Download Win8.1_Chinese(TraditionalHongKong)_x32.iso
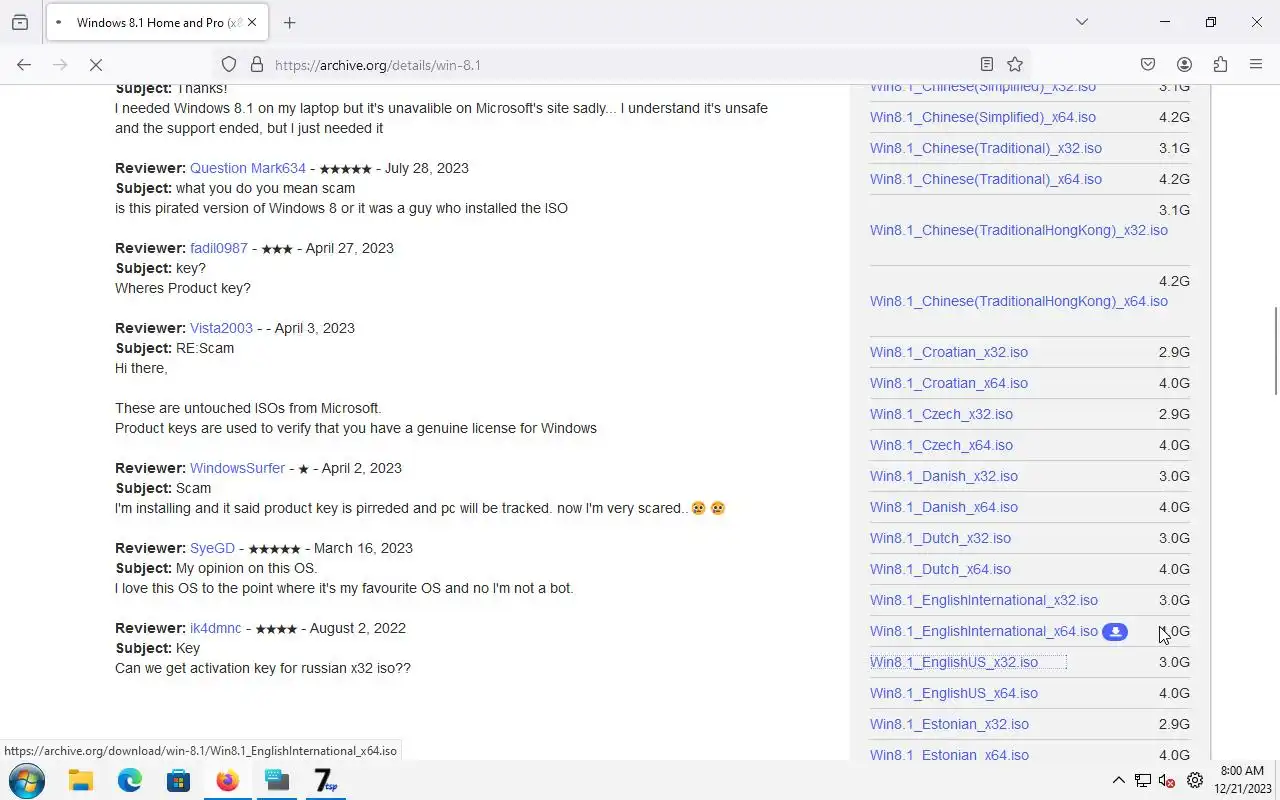Viewport: 1280px width, 800px height. (x=1019, y=230)
